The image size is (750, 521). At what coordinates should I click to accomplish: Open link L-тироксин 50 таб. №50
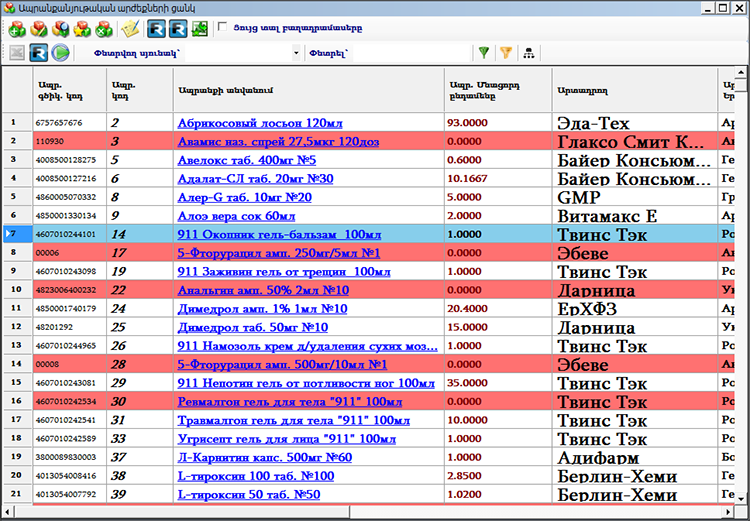(249, 495)
